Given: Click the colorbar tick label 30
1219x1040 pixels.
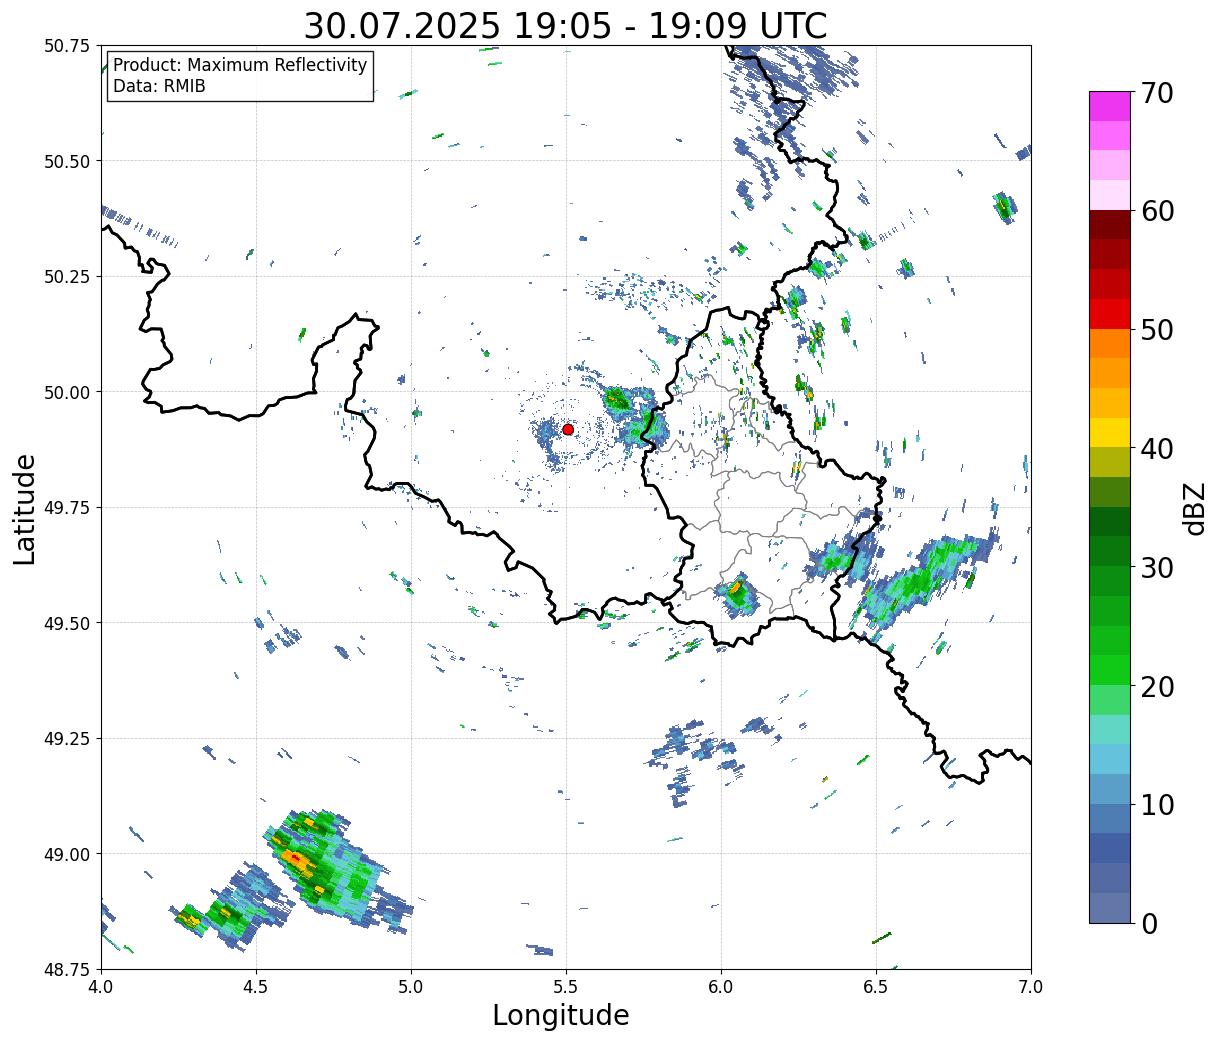Looking at the screenshot, I should [1157, 568].
